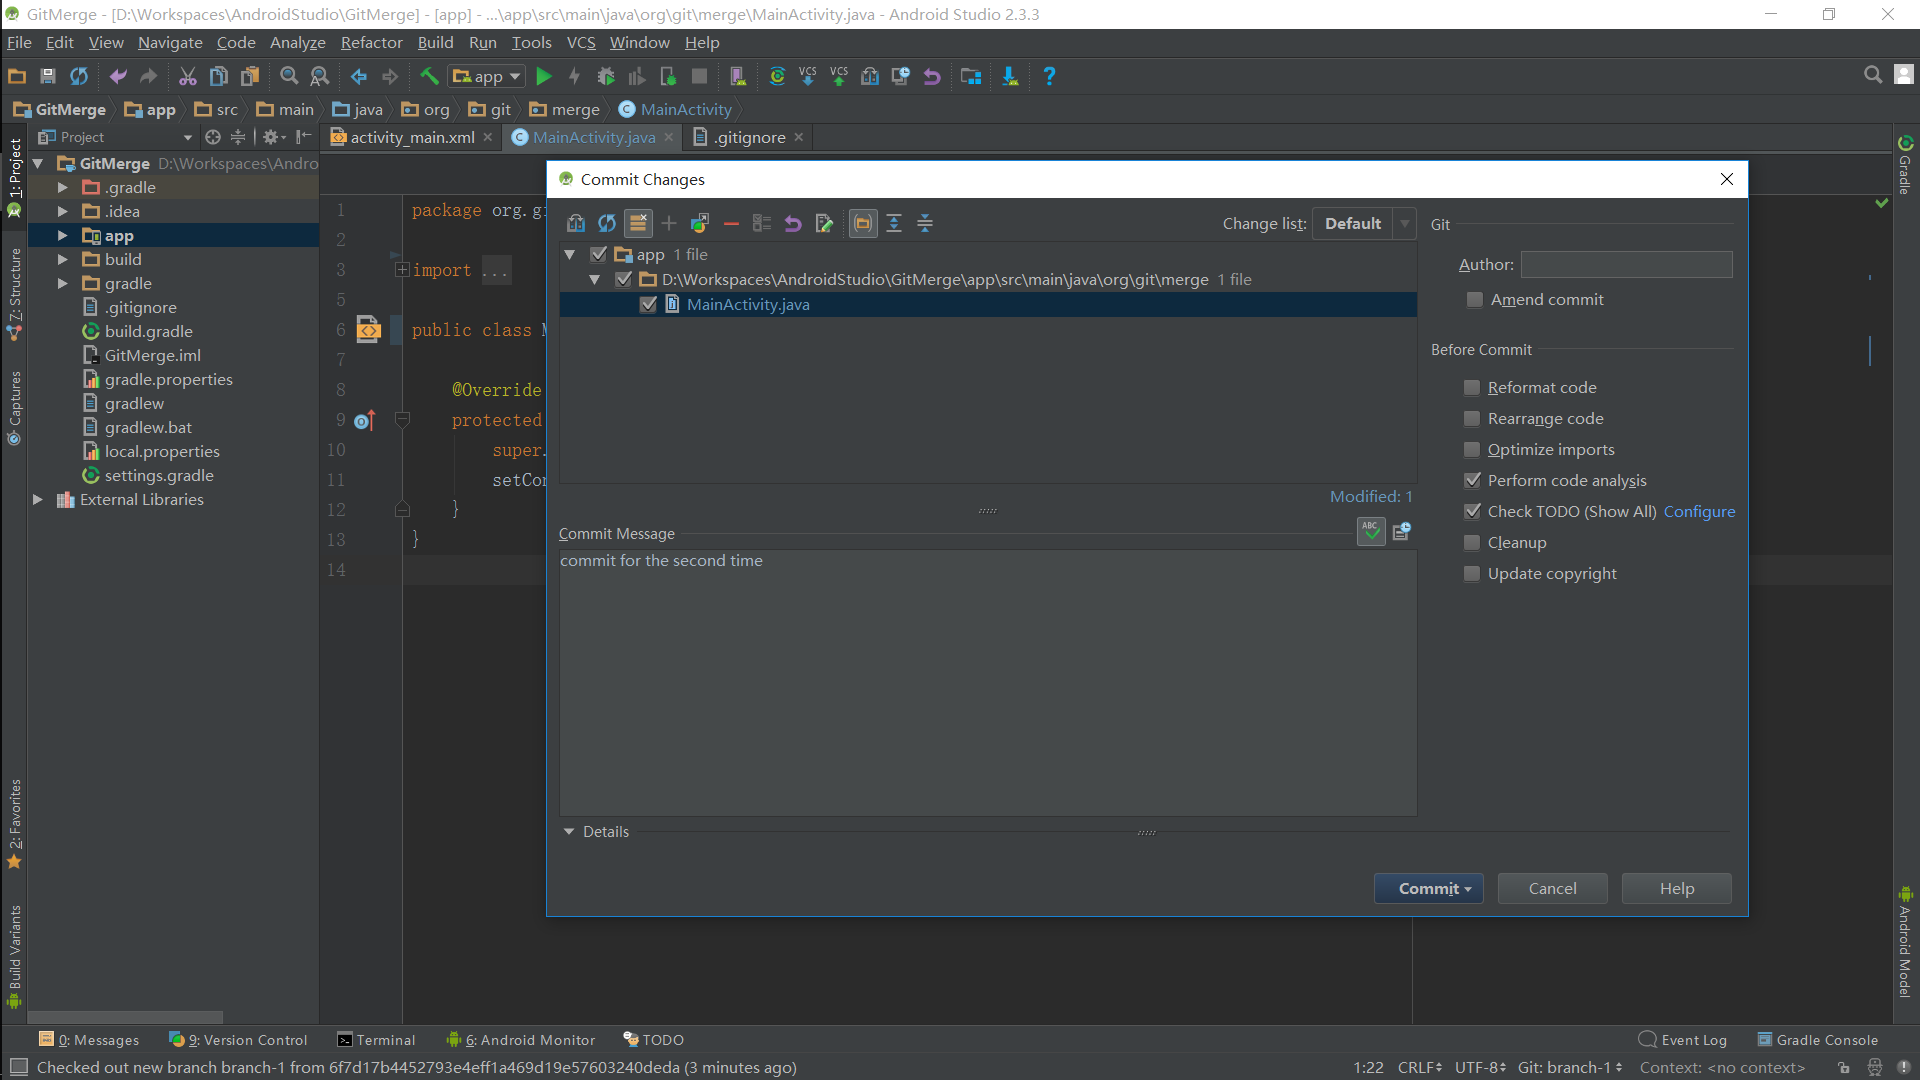The width and height of the screenshot is (1920, 1080).
Task: Expand the build folder in project tree
Action: (62, 260)
